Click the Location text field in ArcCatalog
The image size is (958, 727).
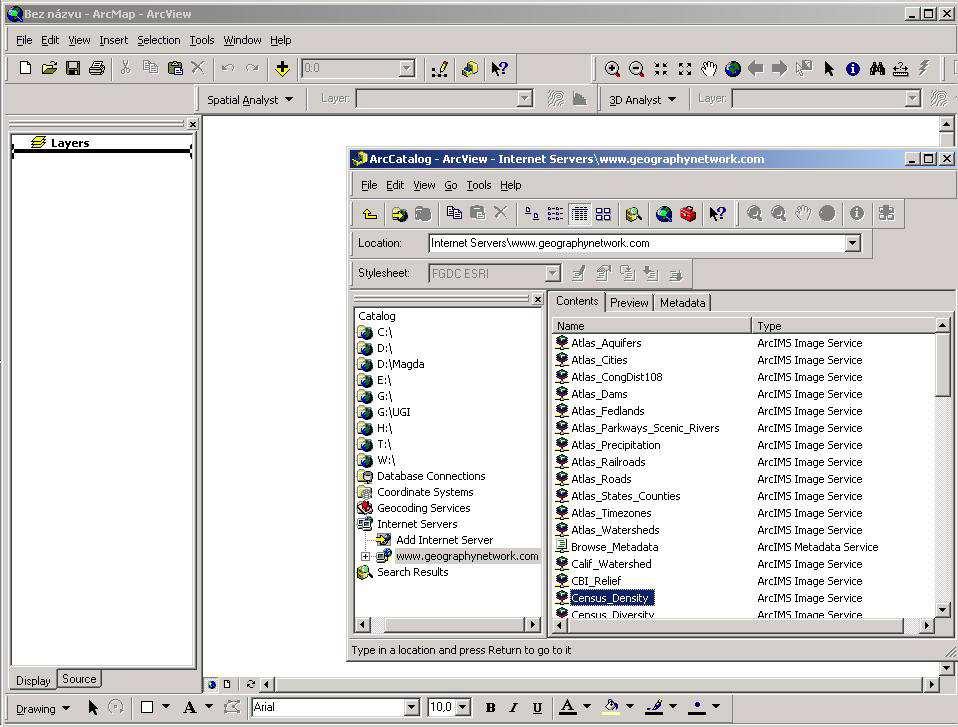[x=637, y=243]
